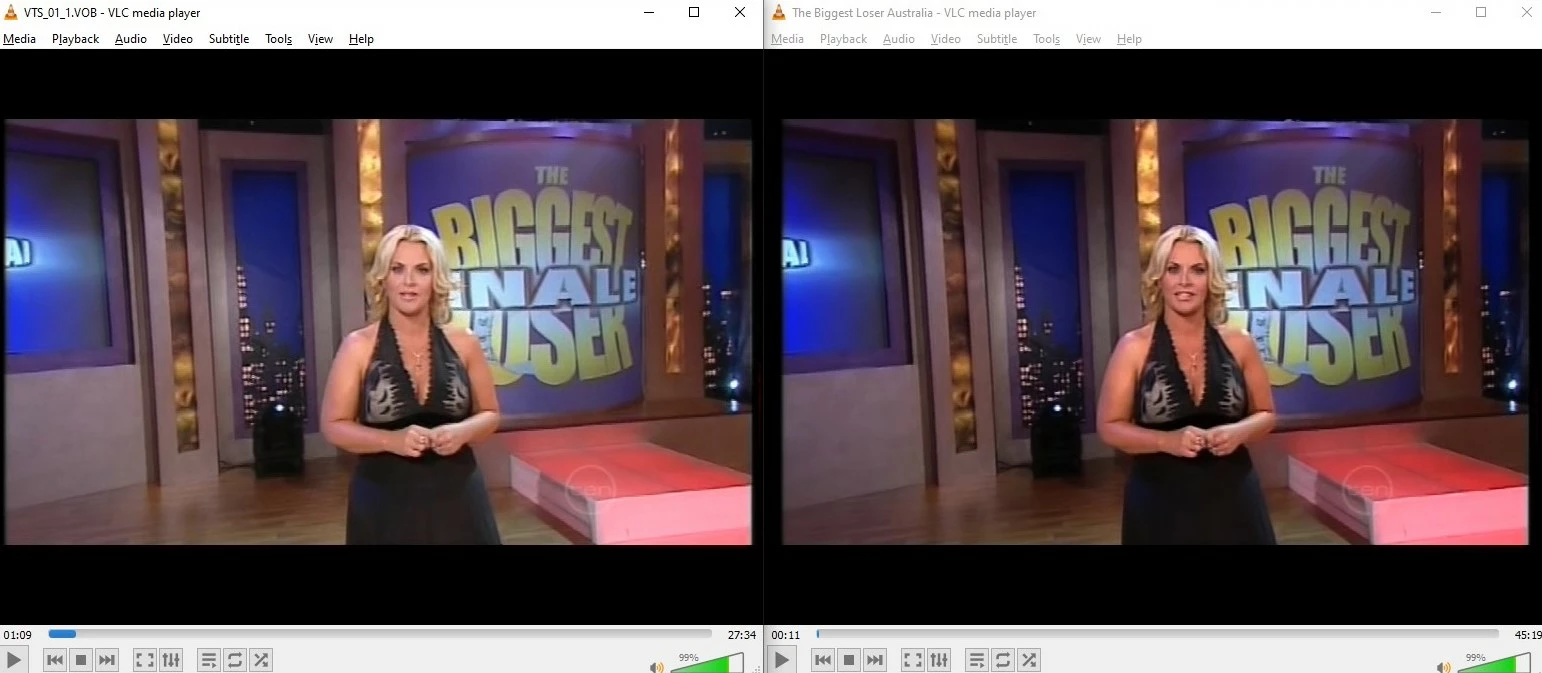Open Video menu in VTS_01_1.VOB window

(178, 39)
